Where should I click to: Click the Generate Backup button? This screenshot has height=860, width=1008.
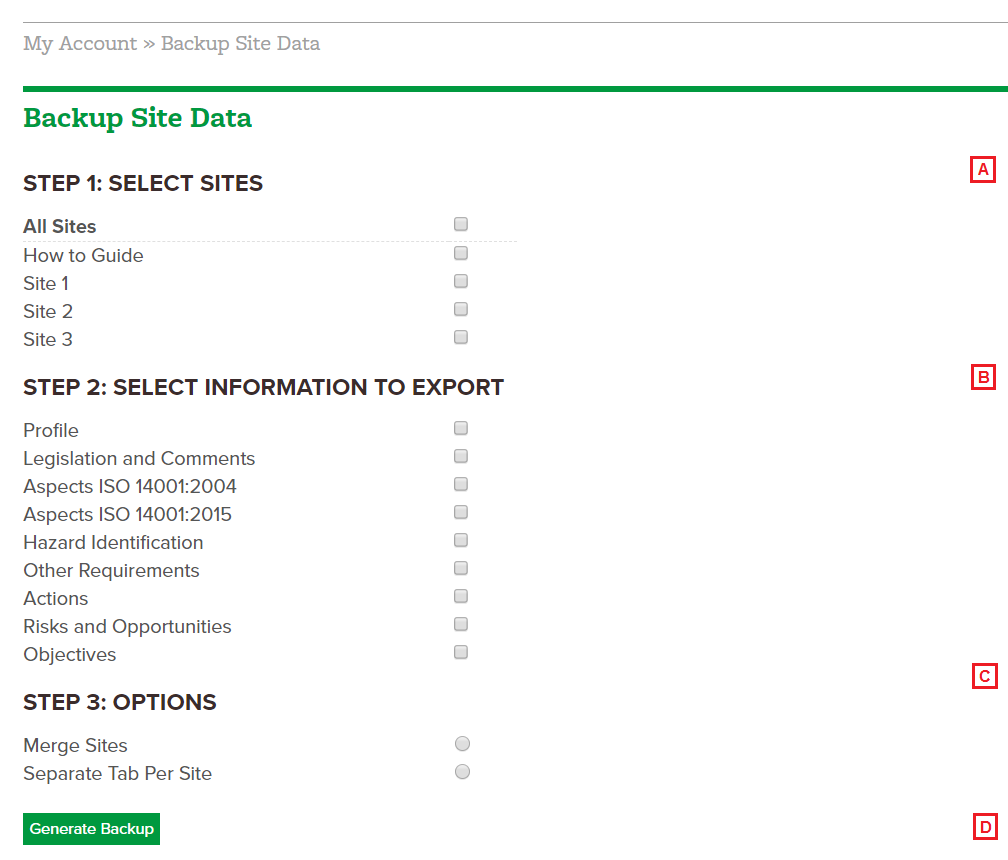(x=91, y=829)
